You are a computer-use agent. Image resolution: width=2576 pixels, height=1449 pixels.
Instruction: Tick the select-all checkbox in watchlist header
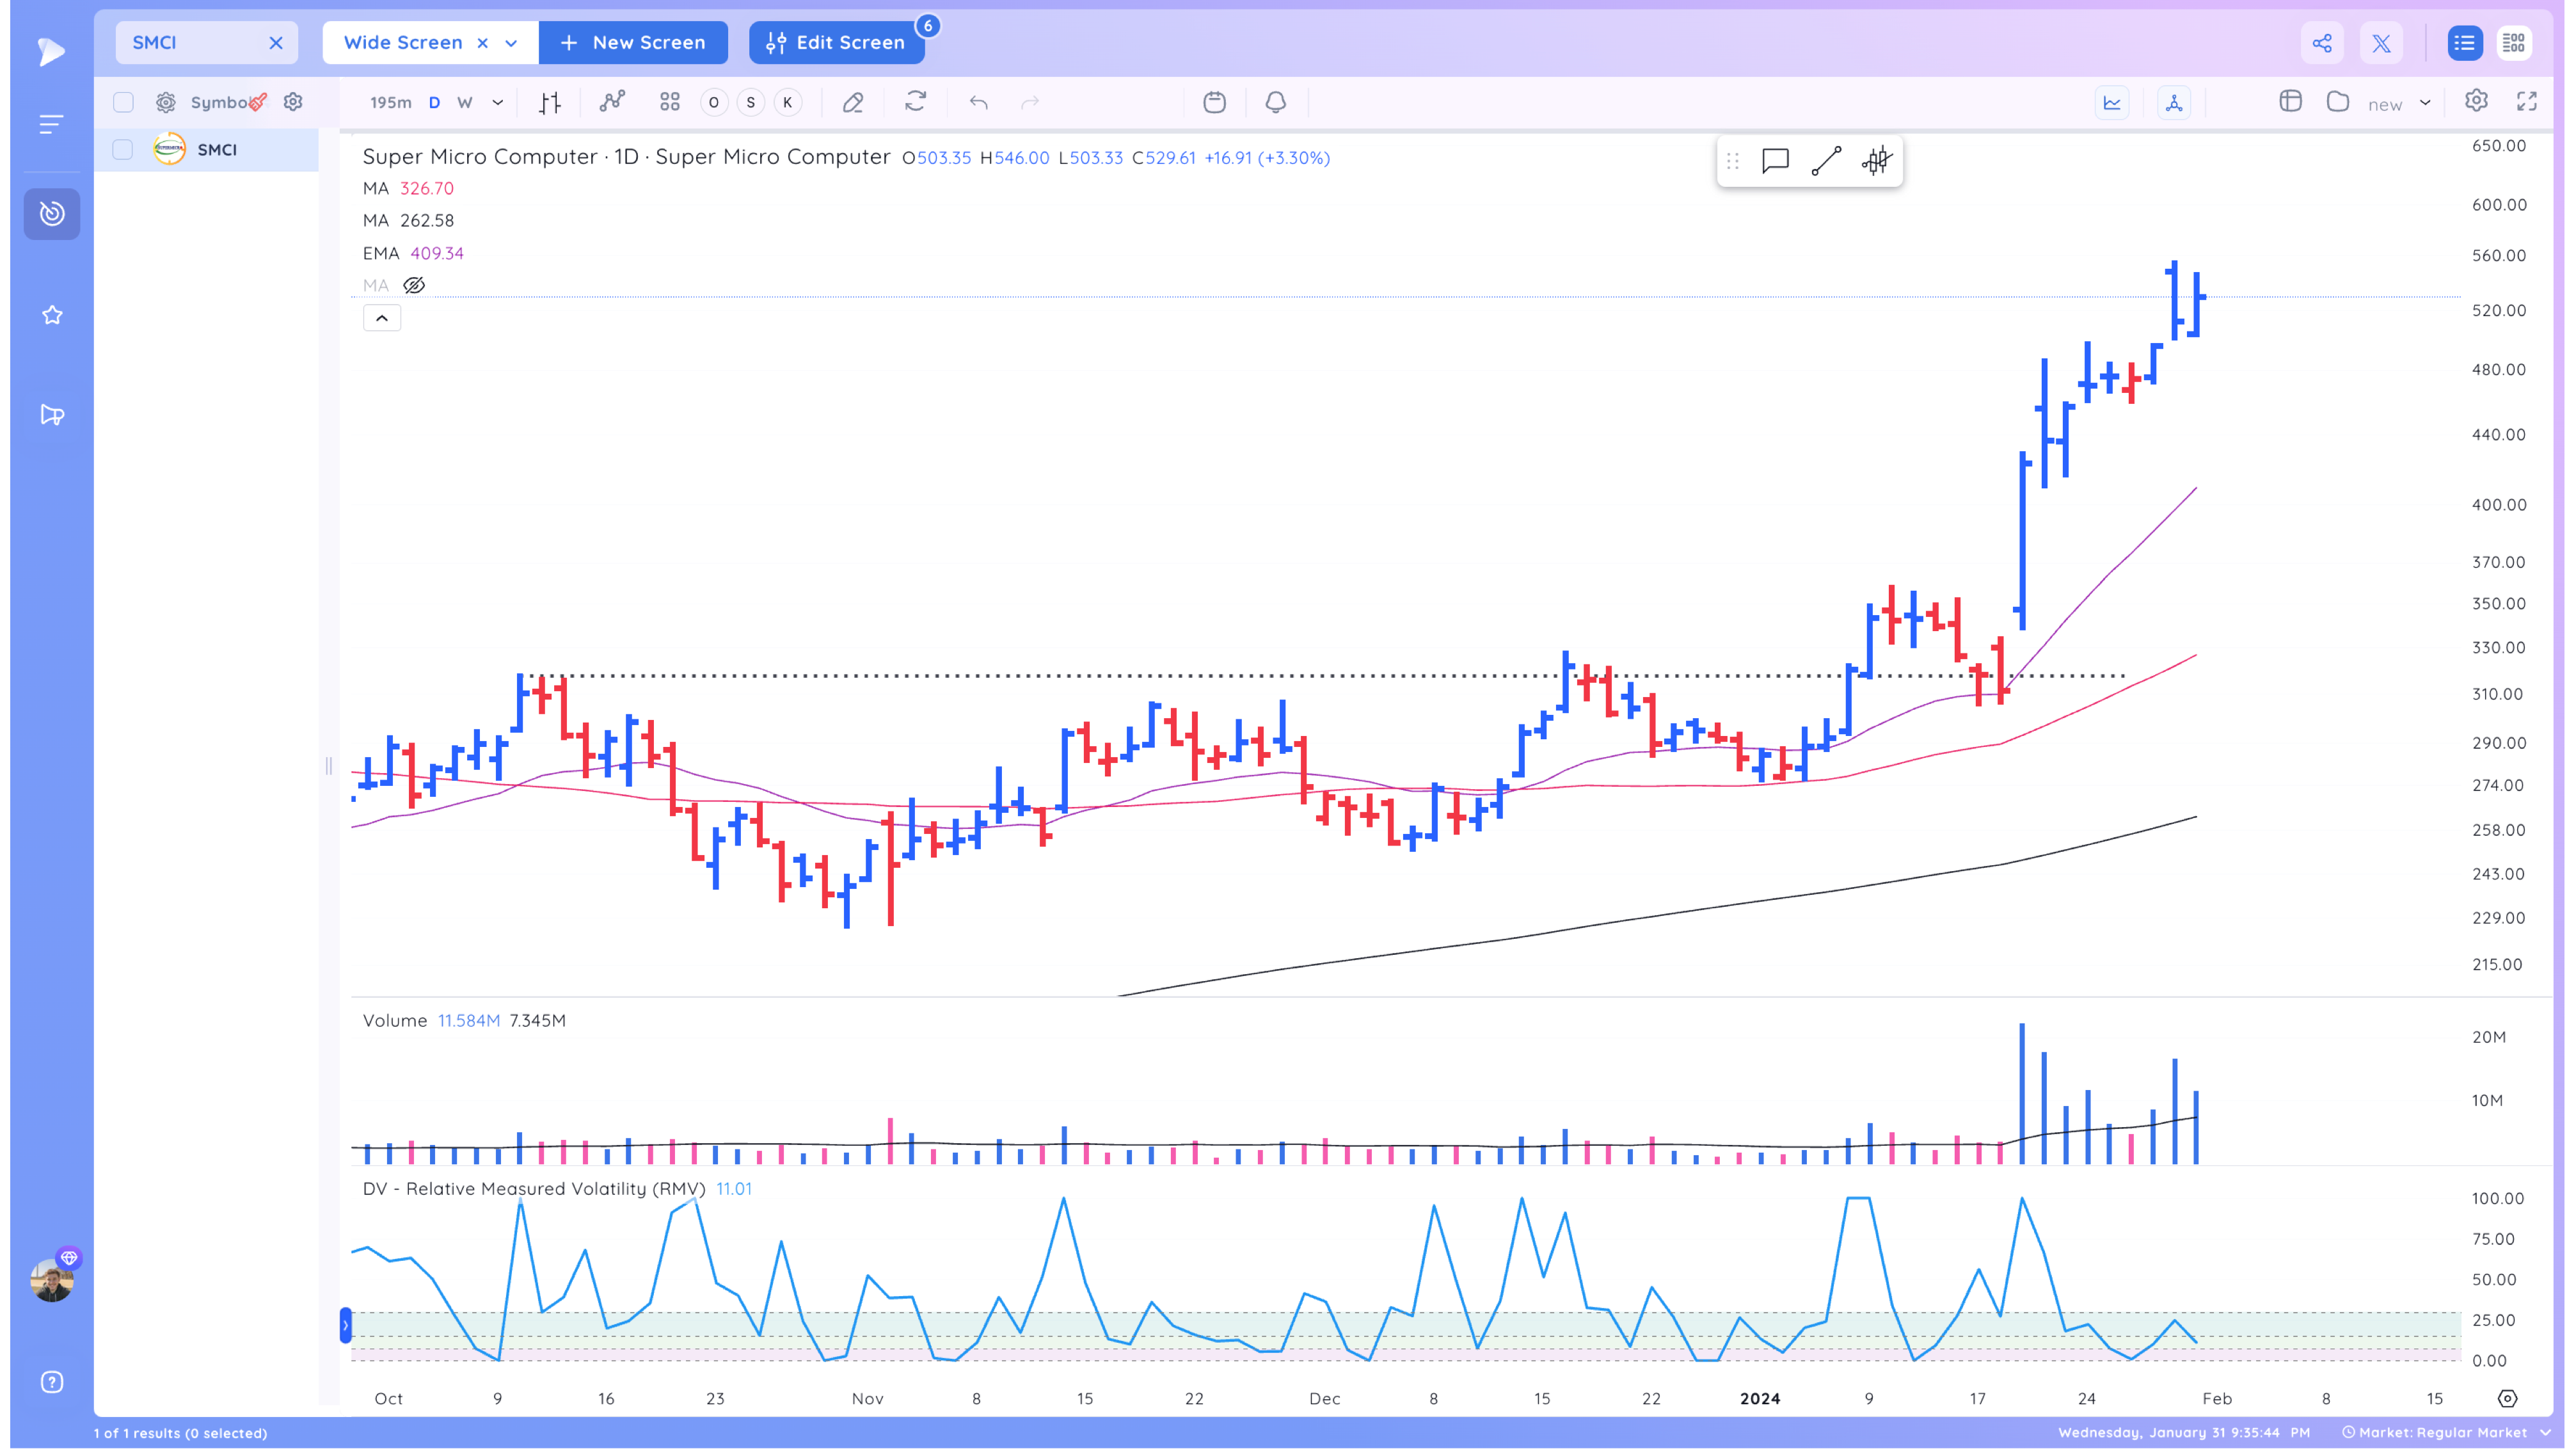pyautogui.click(x=123, y=102)
